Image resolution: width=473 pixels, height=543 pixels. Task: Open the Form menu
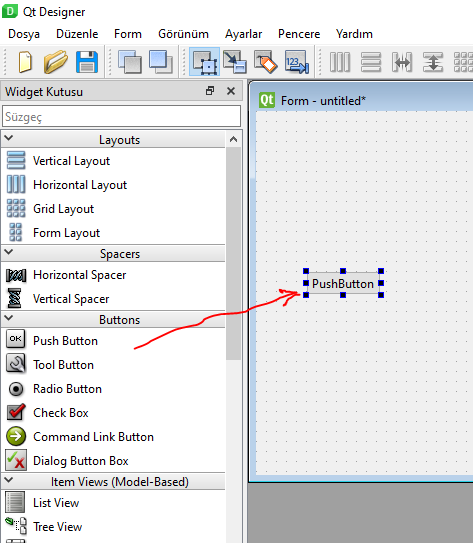coord(128,34)
